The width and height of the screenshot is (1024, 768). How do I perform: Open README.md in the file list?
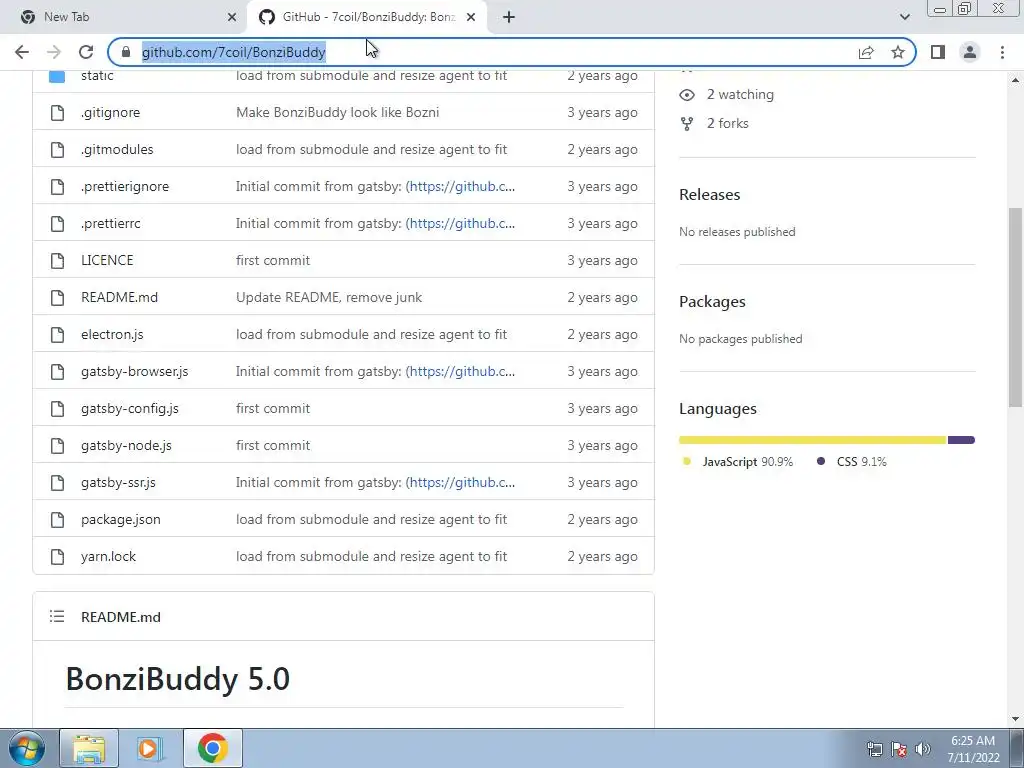[120, 298]
